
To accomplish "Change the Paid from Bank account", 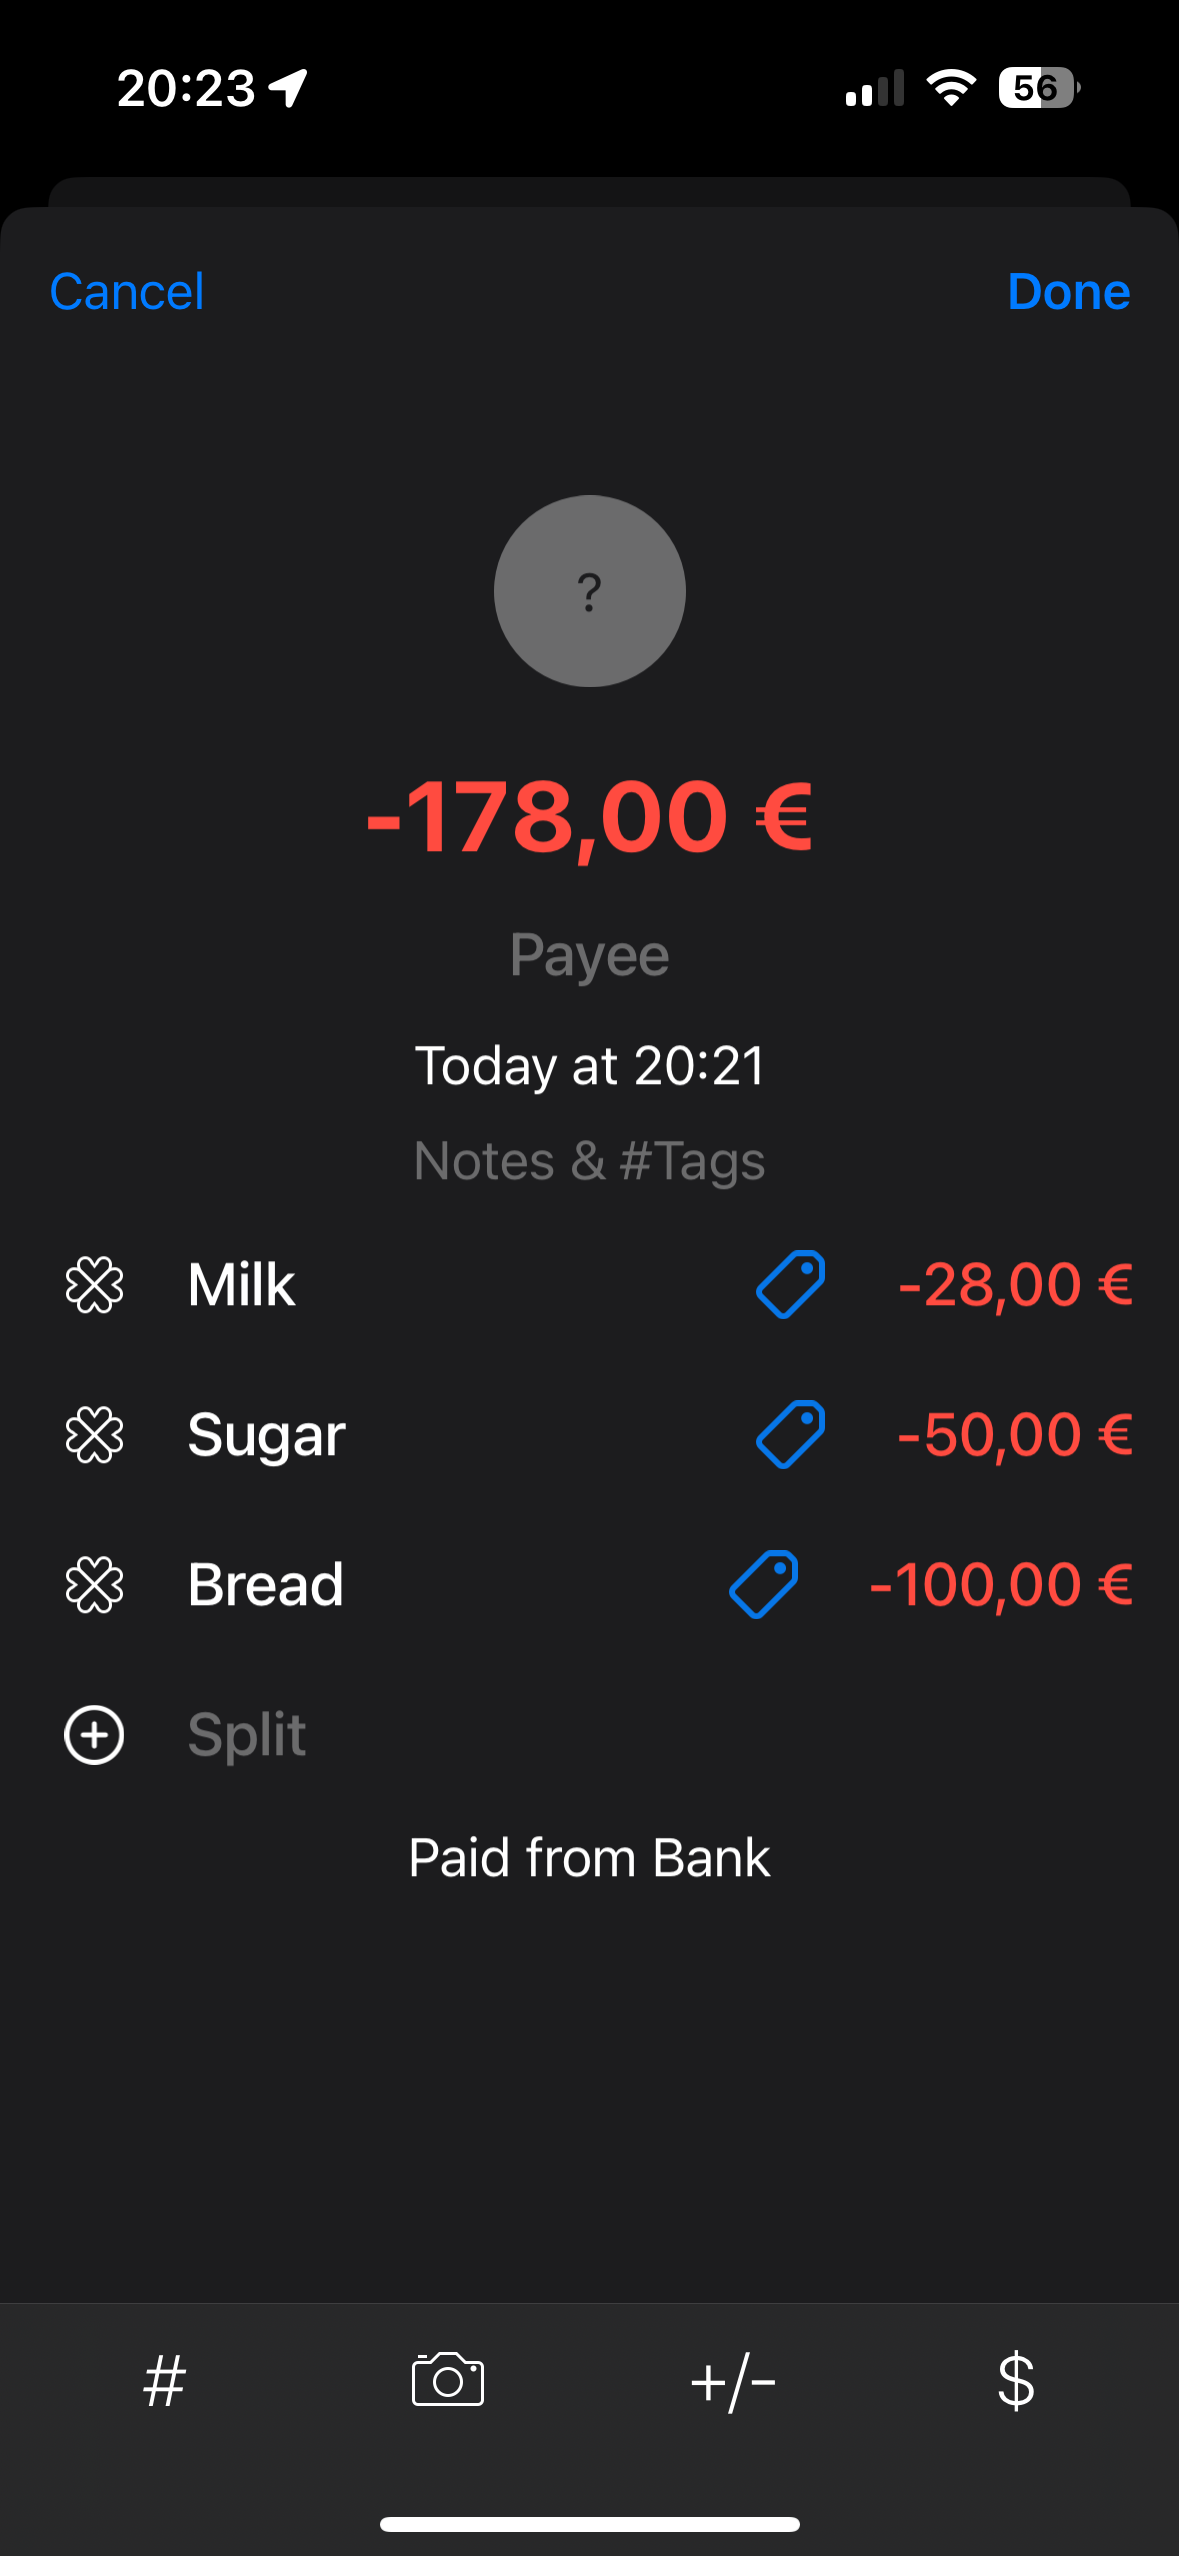I will pyautogui.click(x=589, y=1858).
